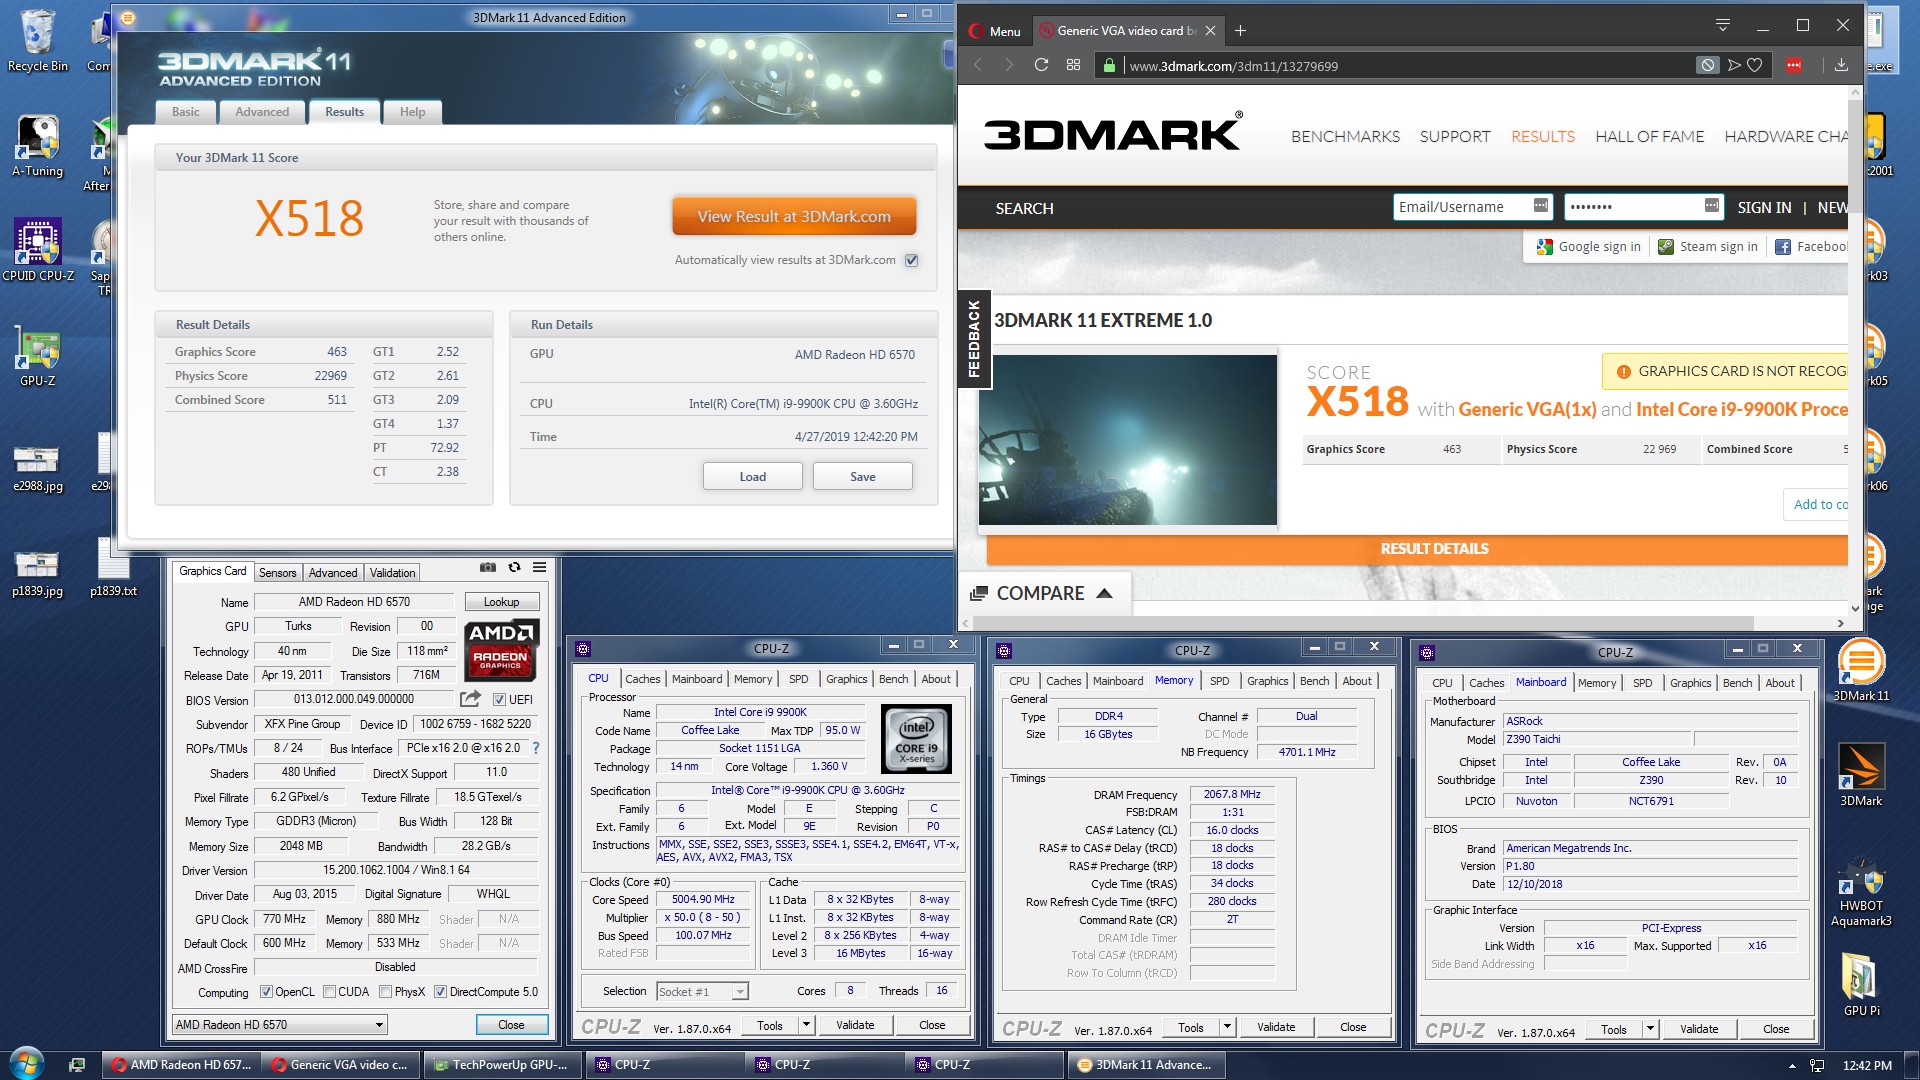Open the GPU-Z hamburger menu
1920x1080 pixels.
click(x=539, y=567)
